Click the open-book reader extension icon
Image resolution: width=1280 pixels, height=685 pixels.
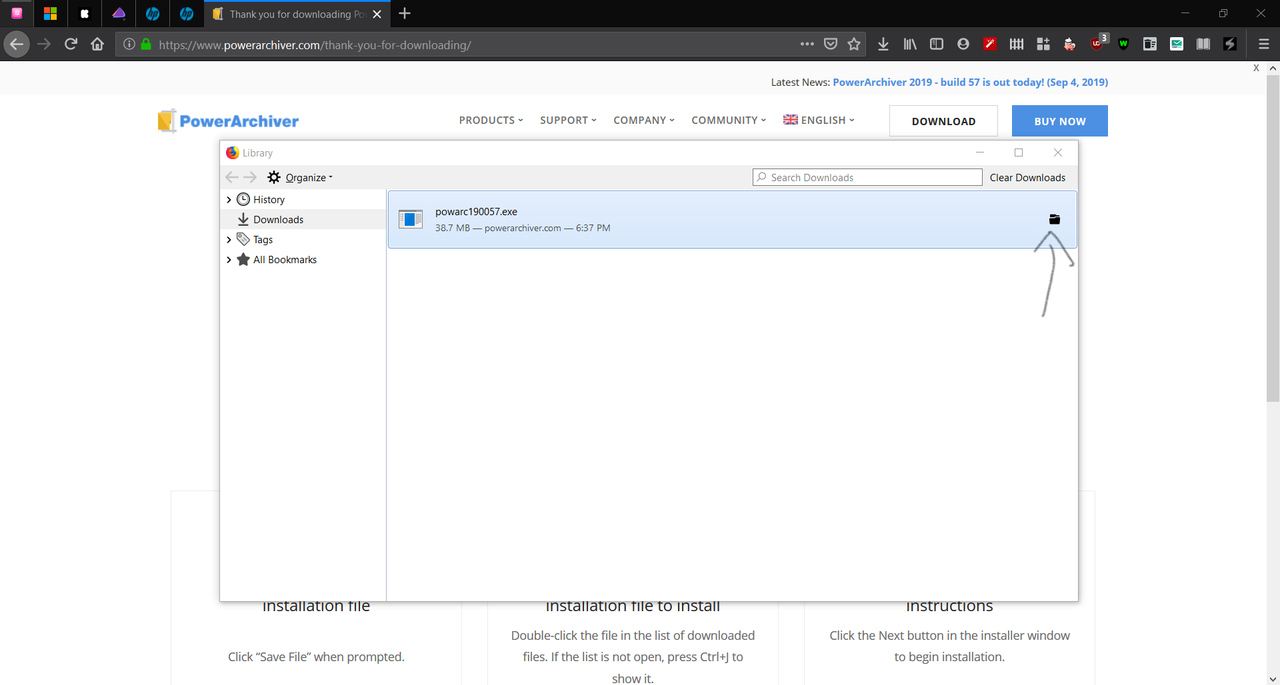[1203, 44]
